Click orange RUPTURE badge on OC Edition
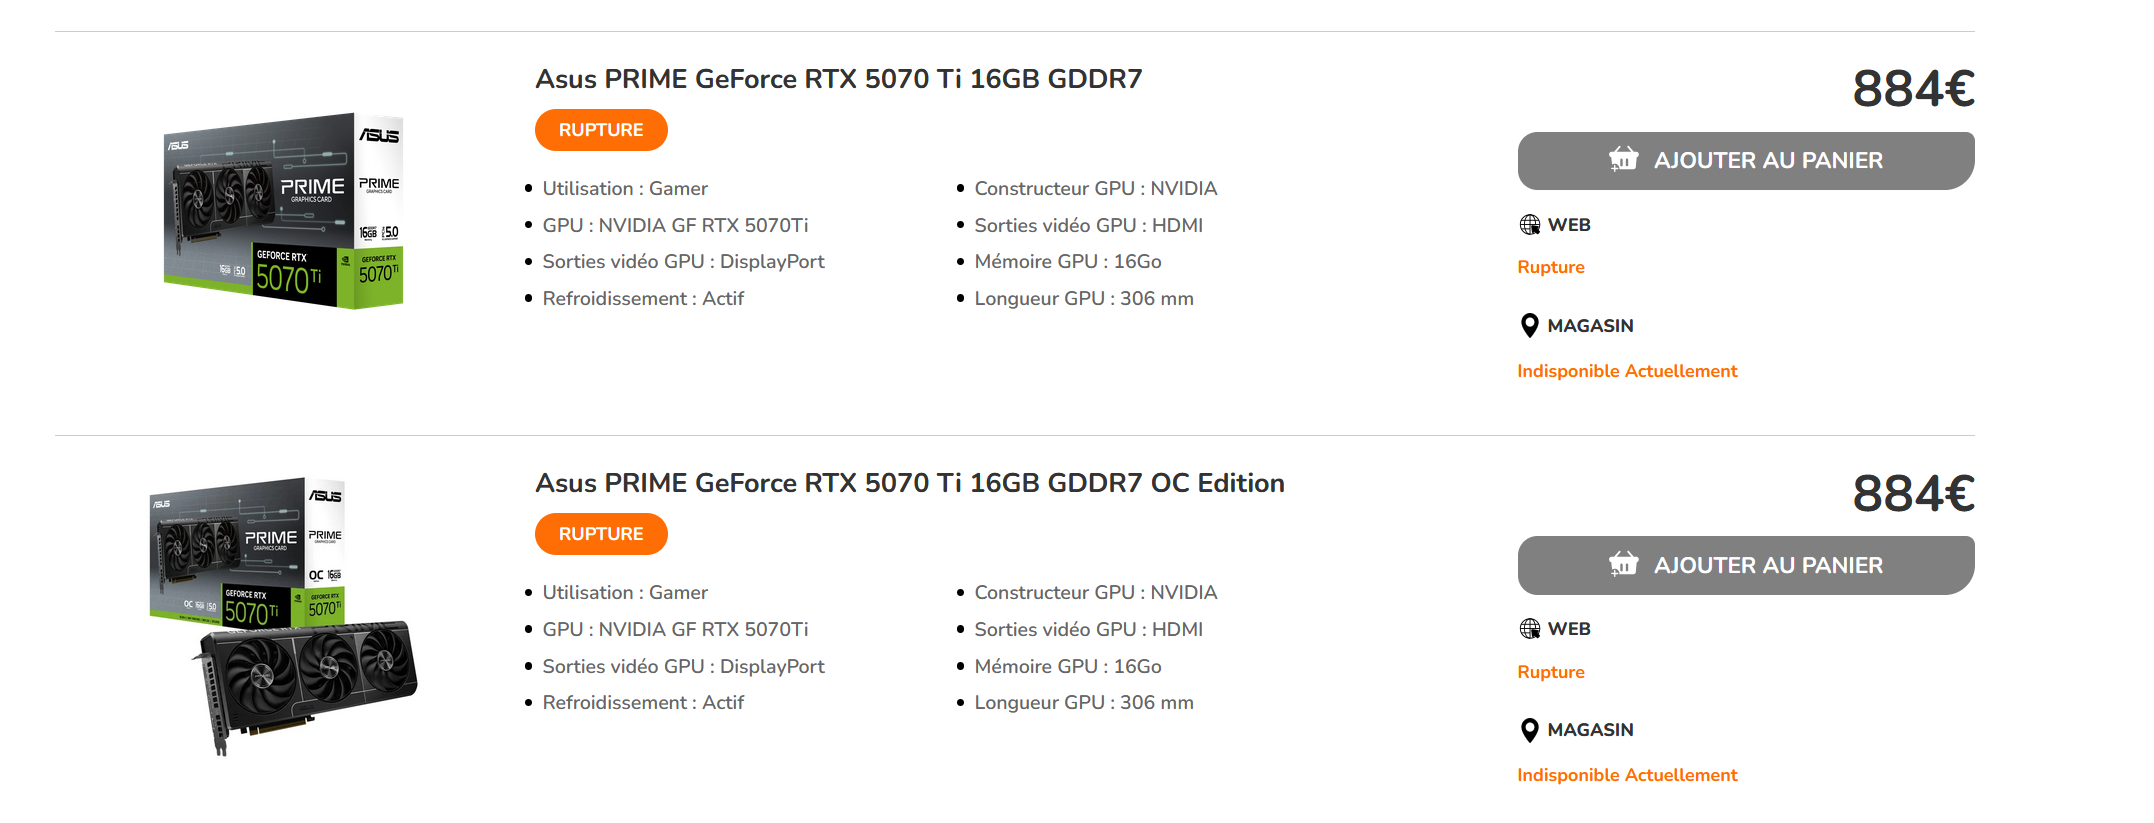The width and height of the screenshot is (2154, 823). click(x=601, y=534)
